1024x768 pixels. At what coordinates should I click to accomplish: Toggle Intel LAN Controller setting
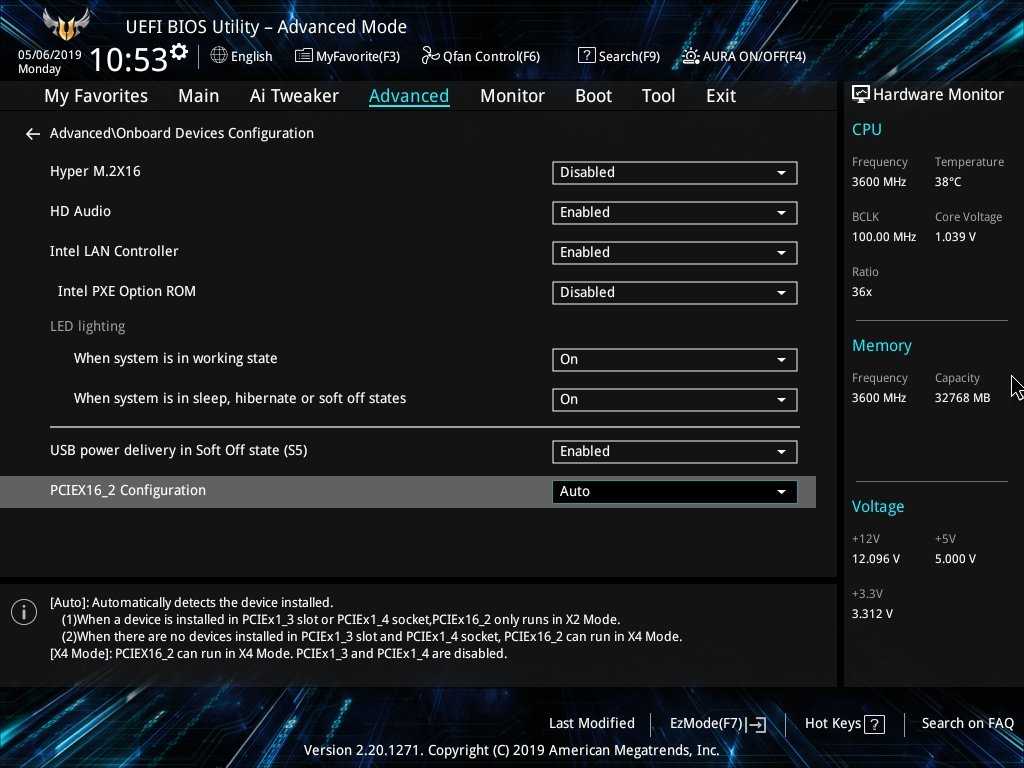pos(674,252)
